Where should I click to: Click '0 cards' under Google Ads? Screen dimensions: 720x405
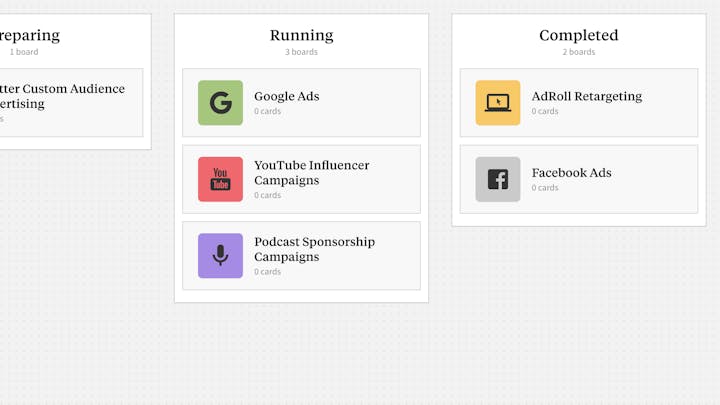pyautogui.click(x=267, y=111)
